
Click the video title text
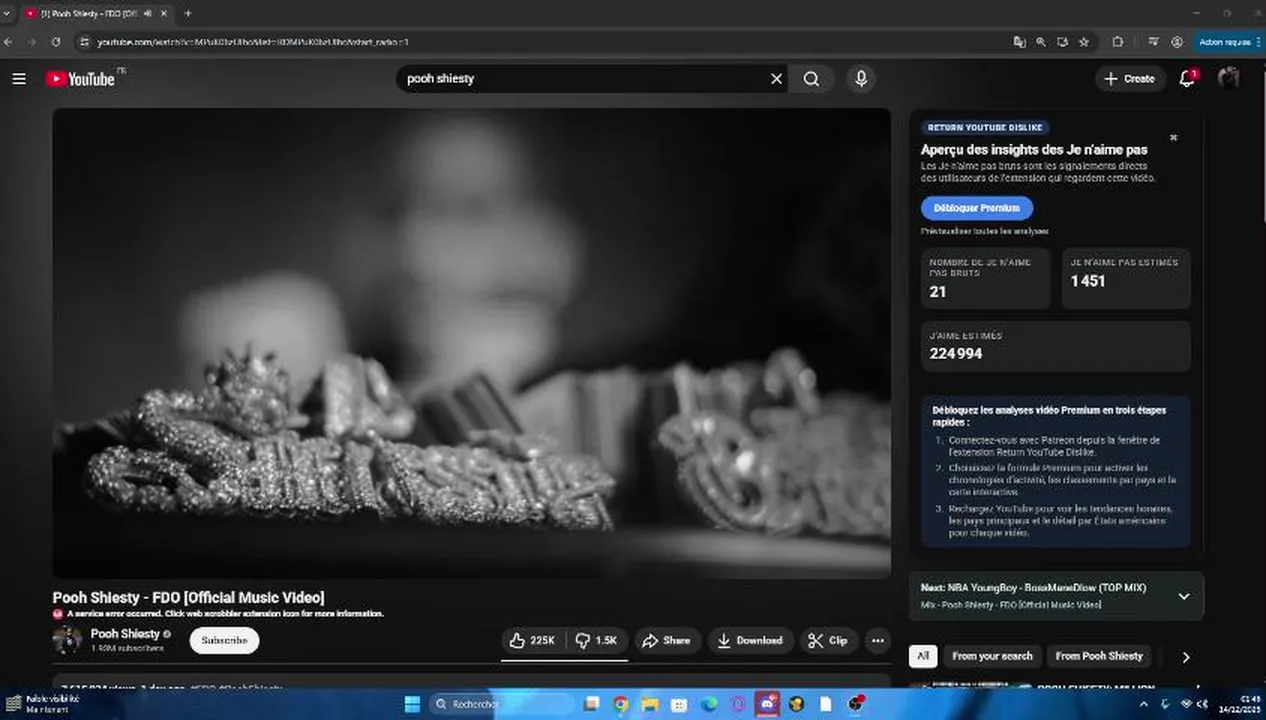pyautogui.click(x=188, y=597)
